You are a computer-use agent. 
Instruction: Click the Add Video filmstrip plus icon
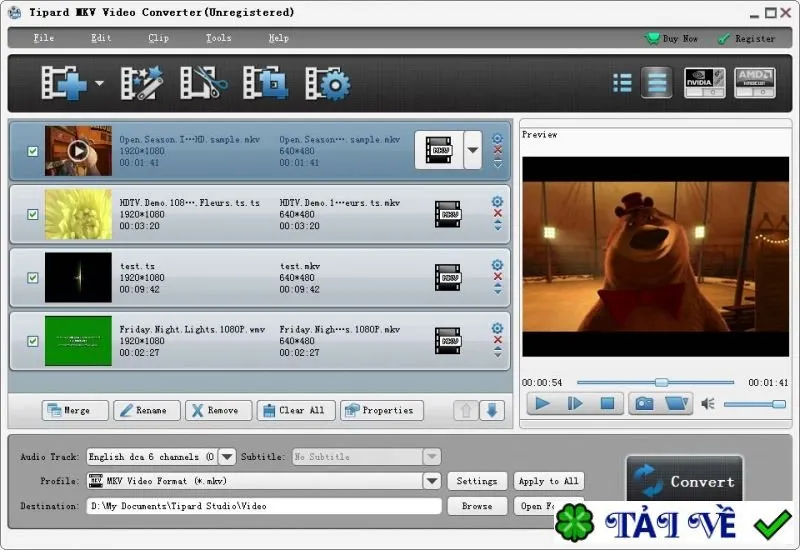64,83
